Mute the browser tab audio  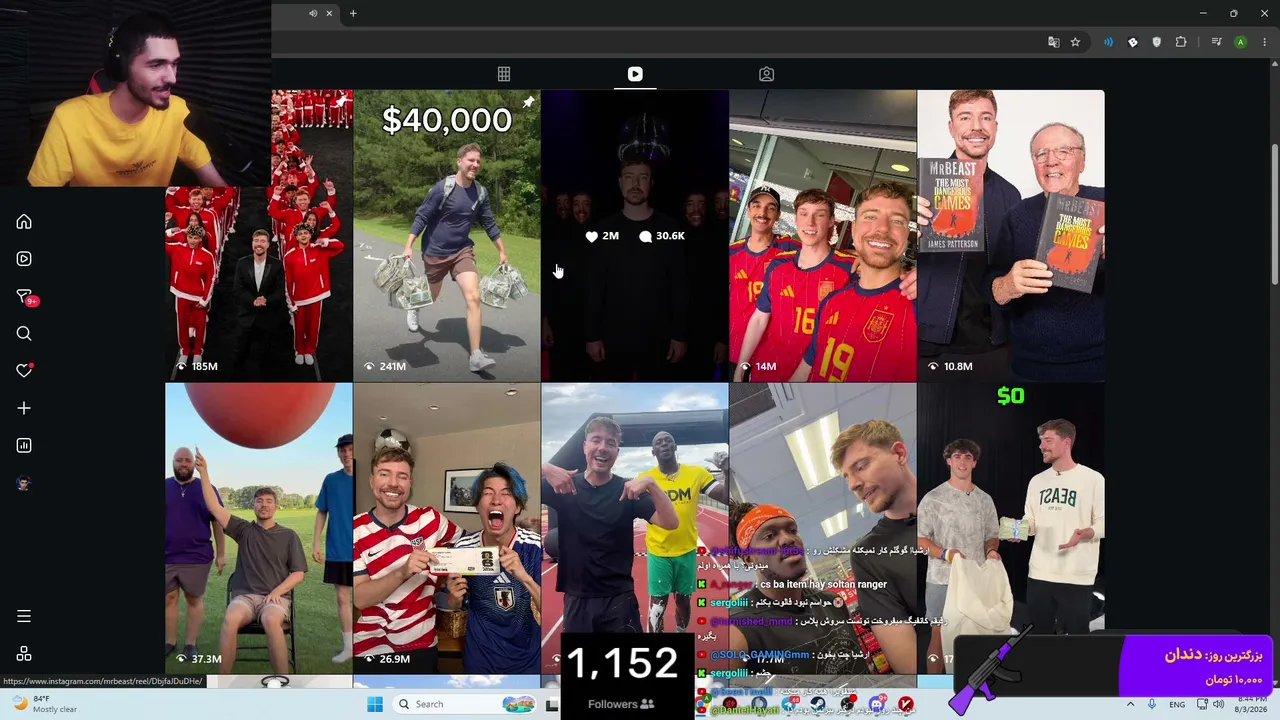click(x=313, y=13)
